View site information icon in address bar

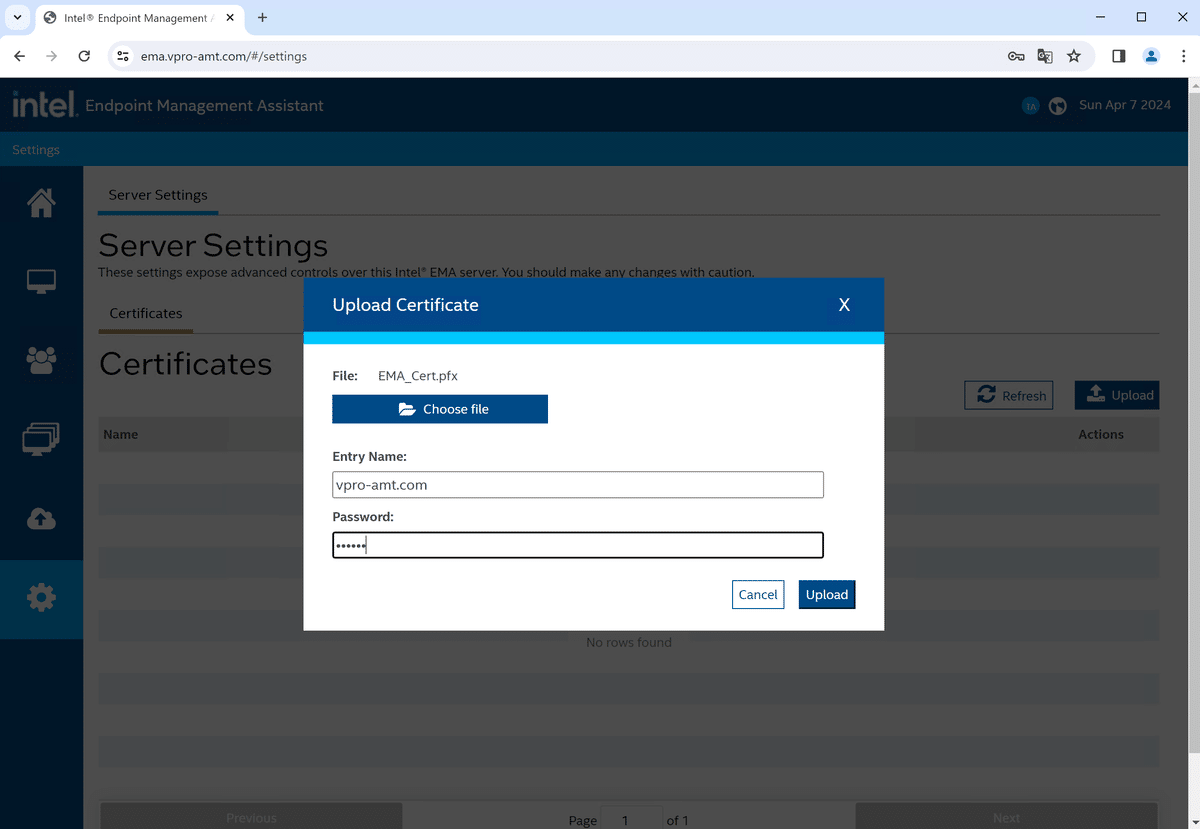122,56
